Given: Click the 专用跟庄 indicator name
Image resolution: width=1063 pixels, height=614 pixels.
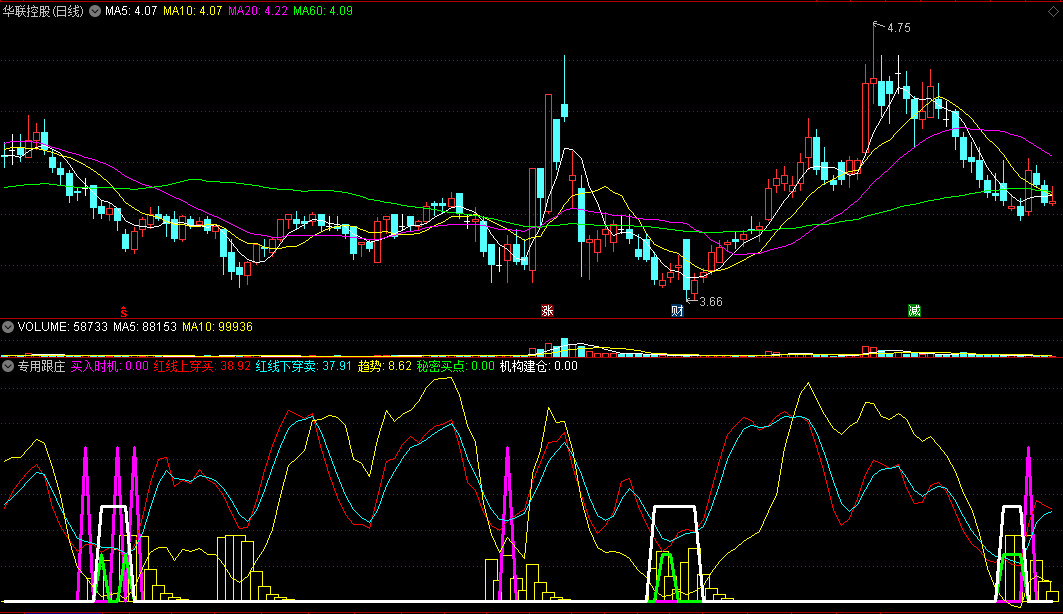Looking at the screenshot, I should point(41,366).
